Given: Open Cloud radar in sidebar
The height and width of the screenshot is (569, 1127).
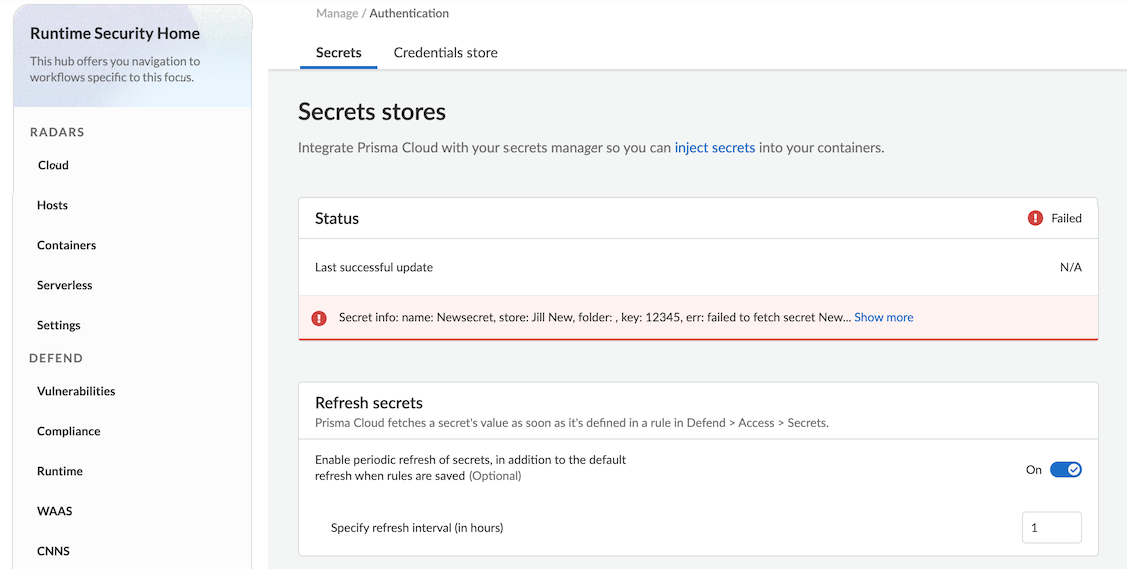Looking at the screenshot, I should [53, 165].
